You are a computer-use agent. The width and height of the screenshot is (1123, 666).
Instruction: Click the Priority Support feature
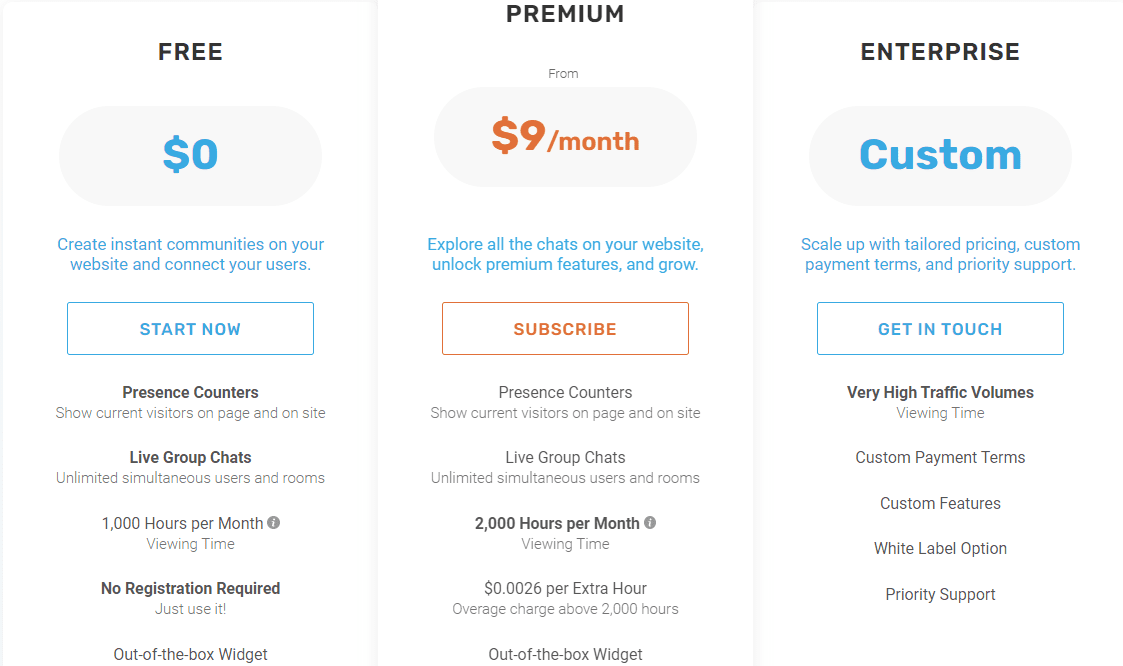(x=940, y=595)
